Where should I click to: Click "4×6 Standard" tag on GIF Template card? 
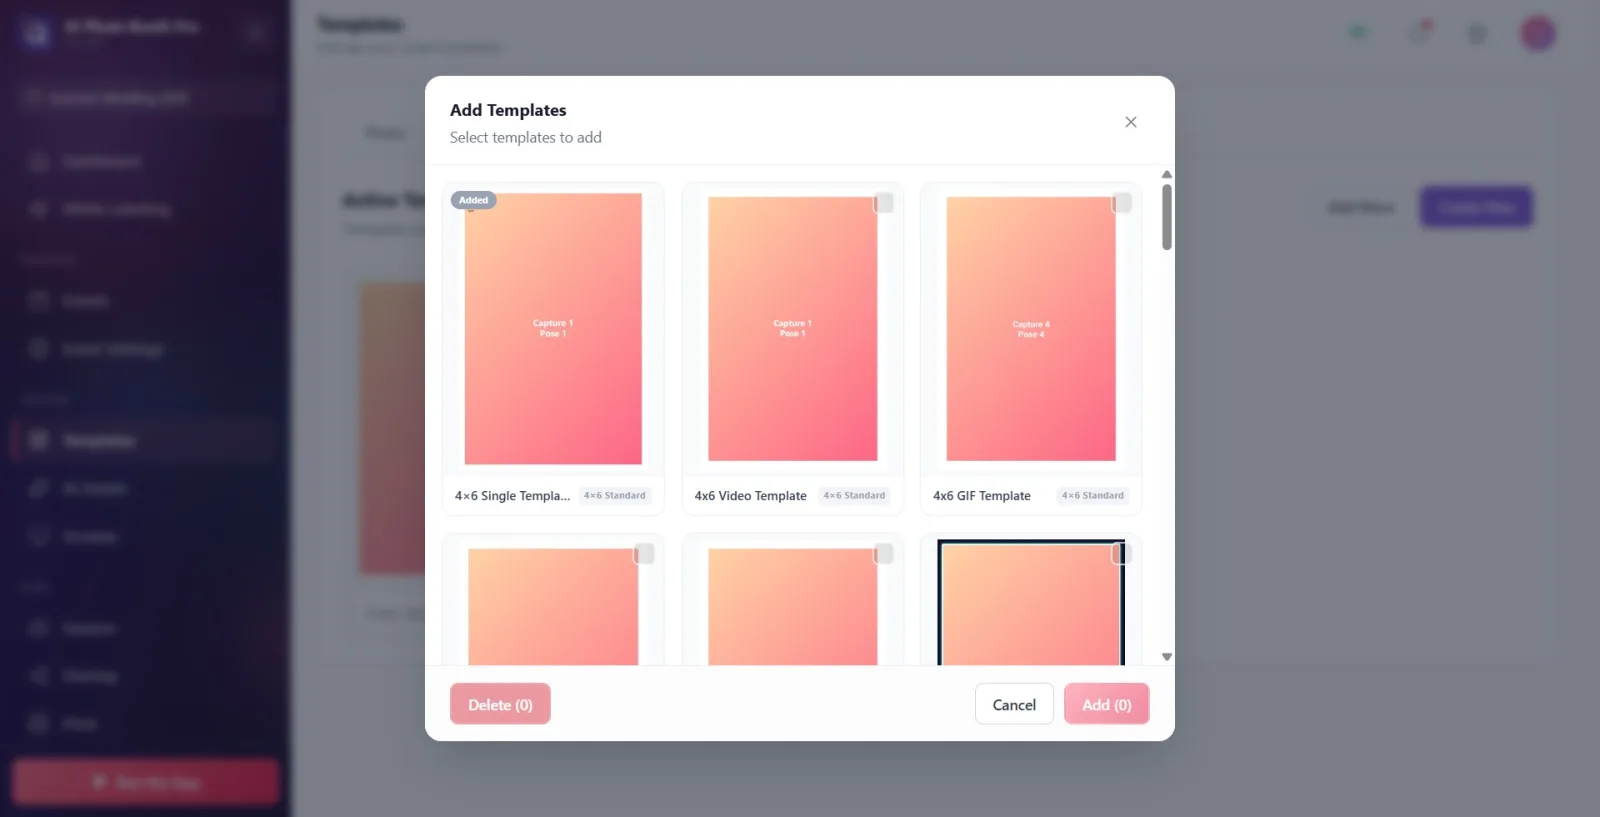coord(1093,496)
